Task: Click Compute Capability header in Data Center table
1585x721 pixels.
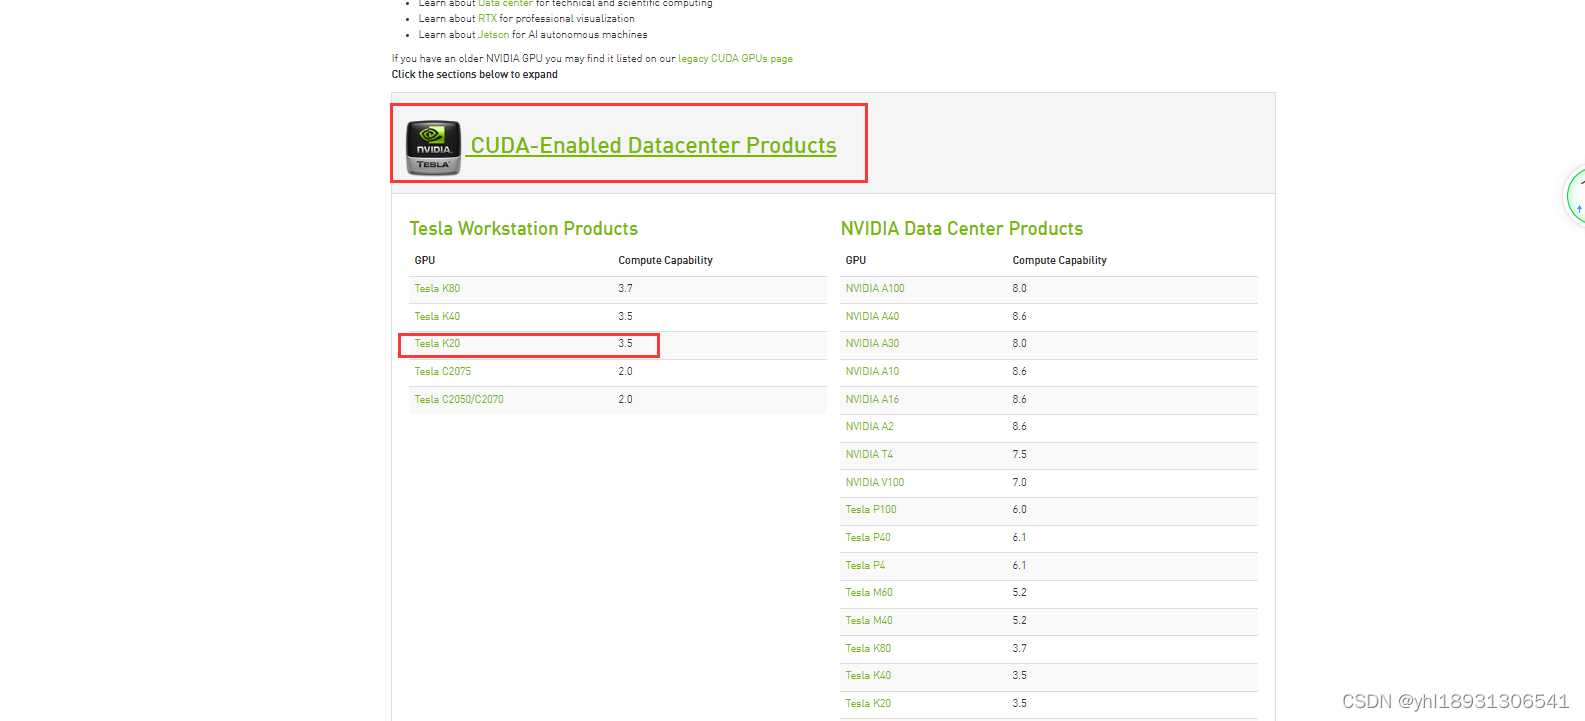Action: [x=1059, y=260]
